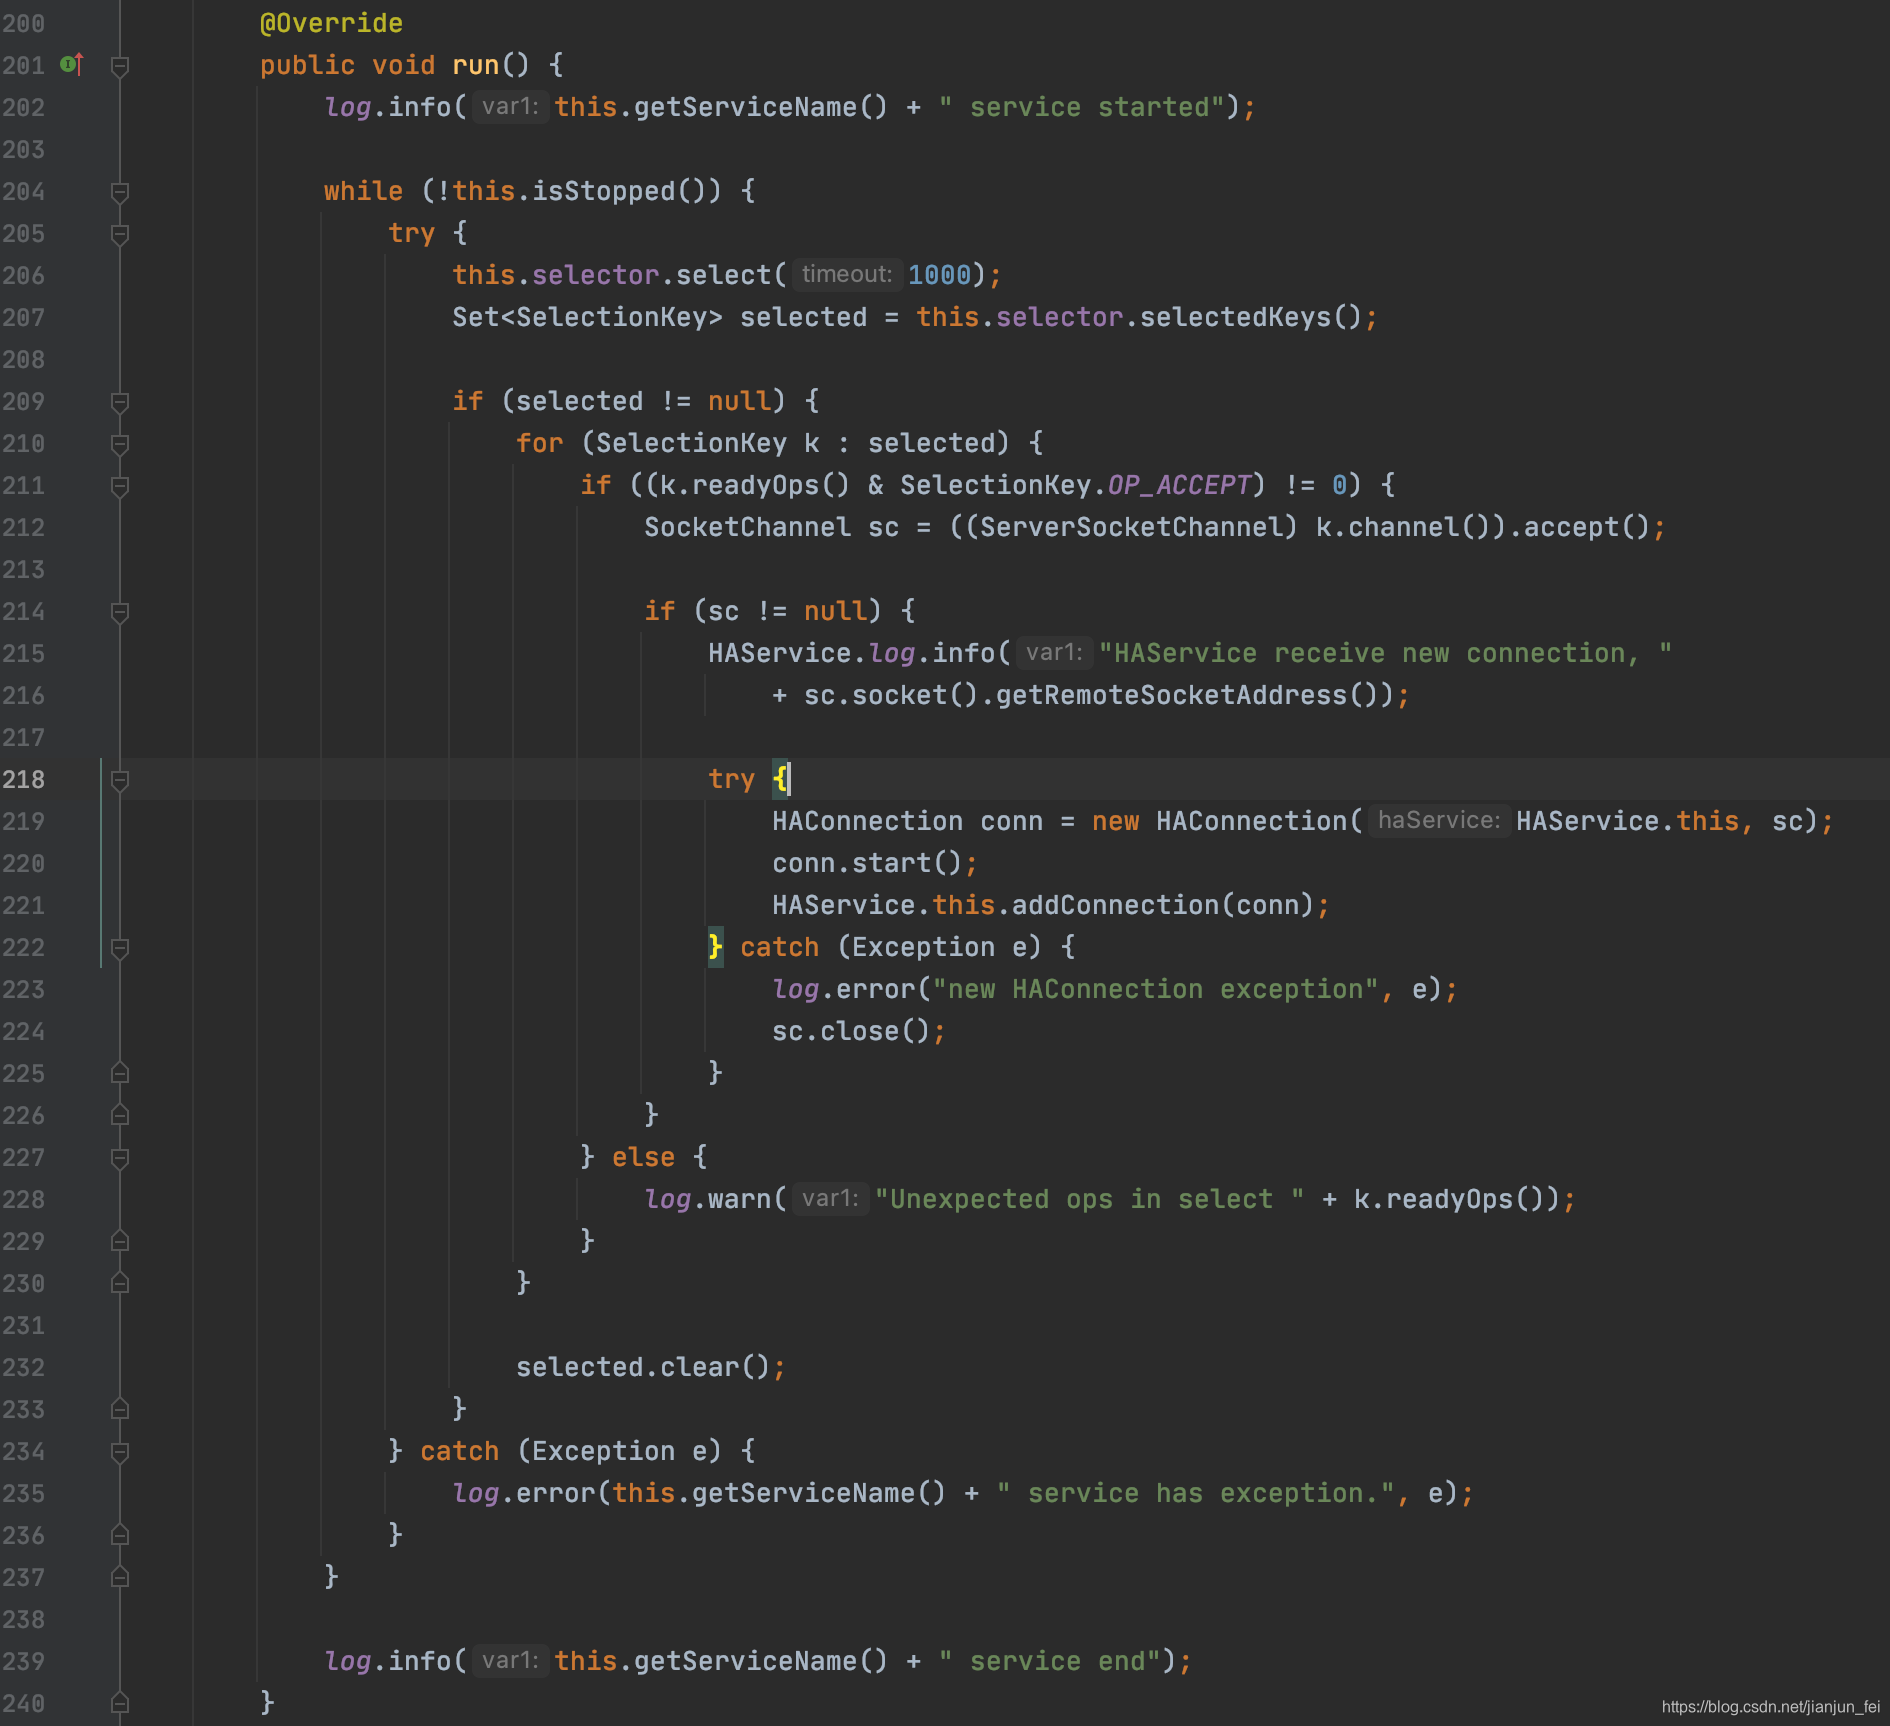Image resolution: width=1890 pixels, height=1726 pixels.
Task: Click "new HAConnection exception" string
Action: pyautogui.click(x=1155, y=989)
